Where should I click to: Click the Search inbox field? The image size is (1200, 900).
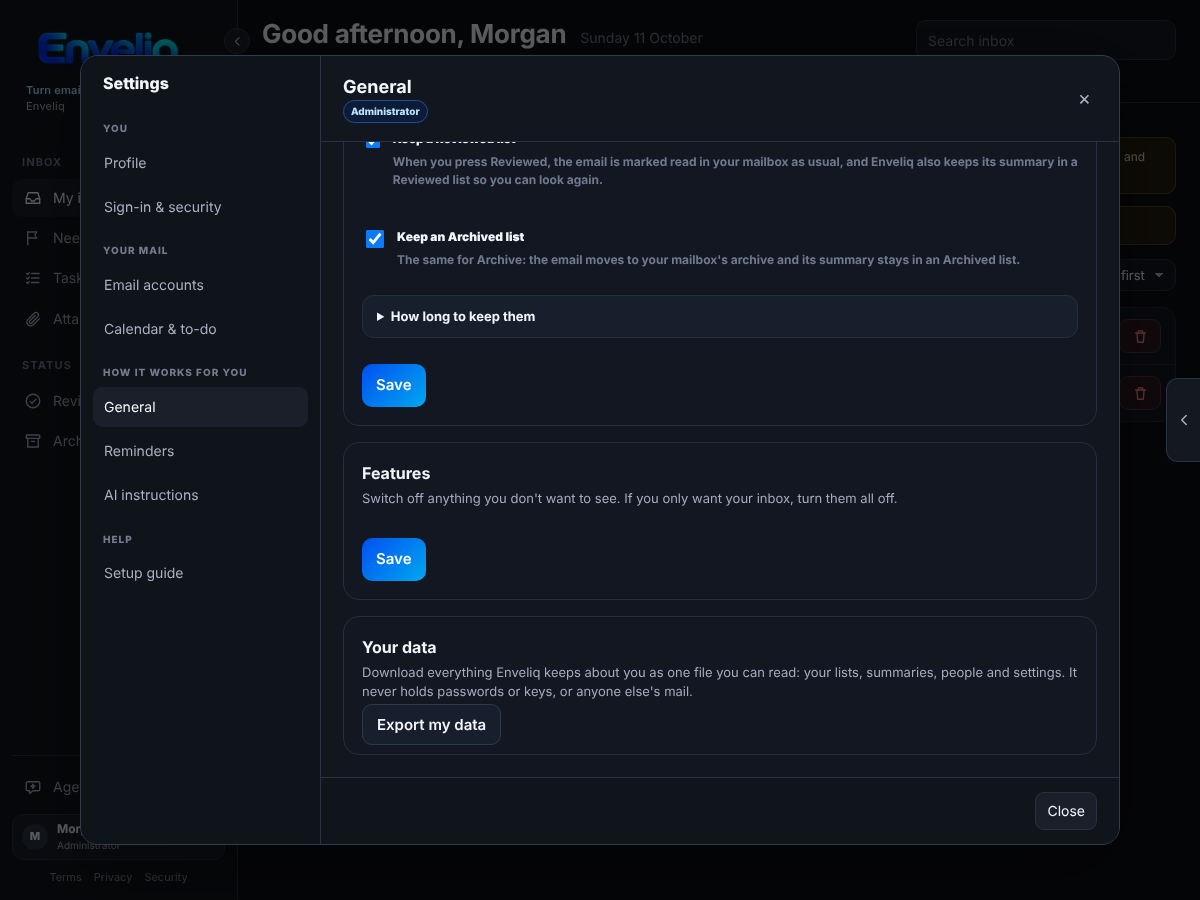click(1045, 41)
